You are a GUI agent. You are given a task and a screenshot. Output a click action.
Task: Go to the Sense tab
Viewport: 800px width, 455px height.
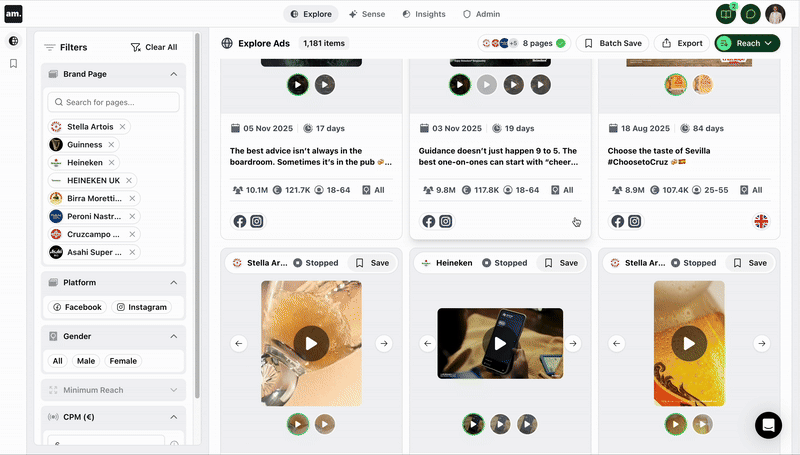367,14
